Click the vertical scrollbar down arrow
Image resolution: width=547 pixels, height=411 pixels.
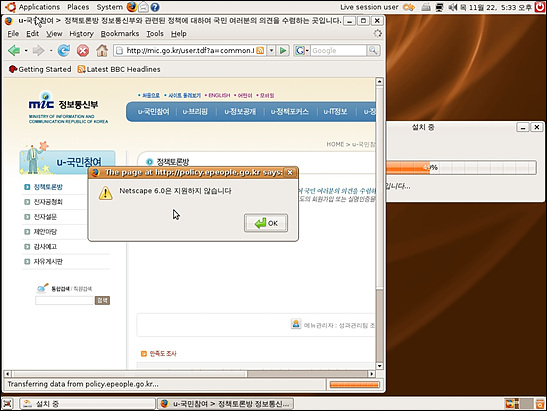[380, 366]
